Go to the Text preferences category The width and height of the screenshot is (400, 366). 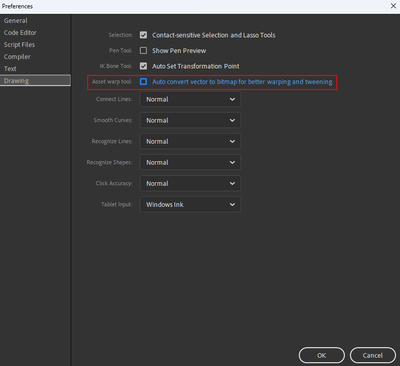point(10,69)
